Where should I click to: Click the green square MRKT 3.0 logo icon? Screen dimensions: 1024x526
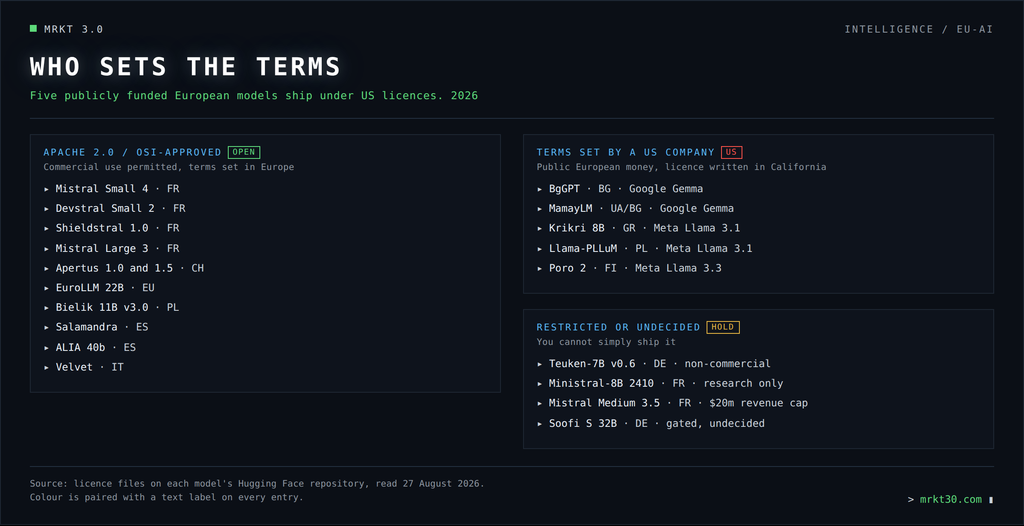[33, 29]
